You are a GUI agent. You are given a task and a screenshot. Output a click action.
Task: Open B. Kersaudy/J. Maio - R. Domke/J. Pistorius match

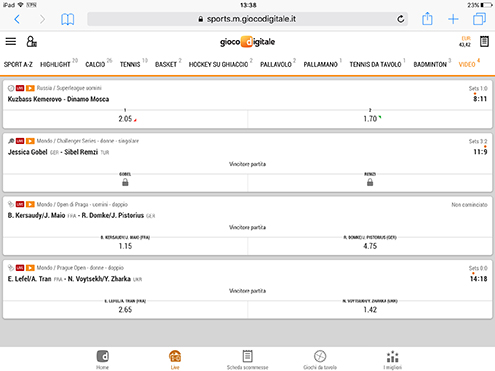(81, 215)
